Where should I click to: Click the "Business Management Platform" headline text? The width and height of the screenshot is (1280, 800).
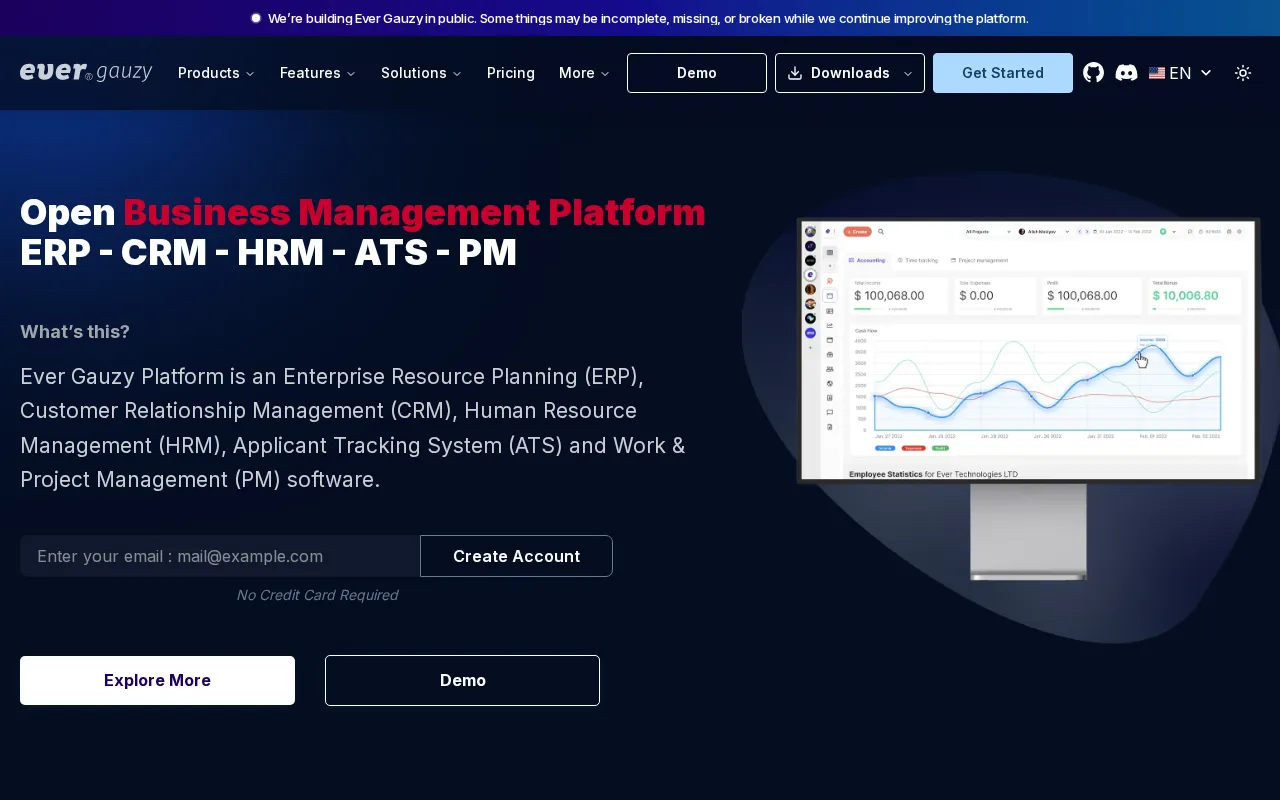click(414, 212)
